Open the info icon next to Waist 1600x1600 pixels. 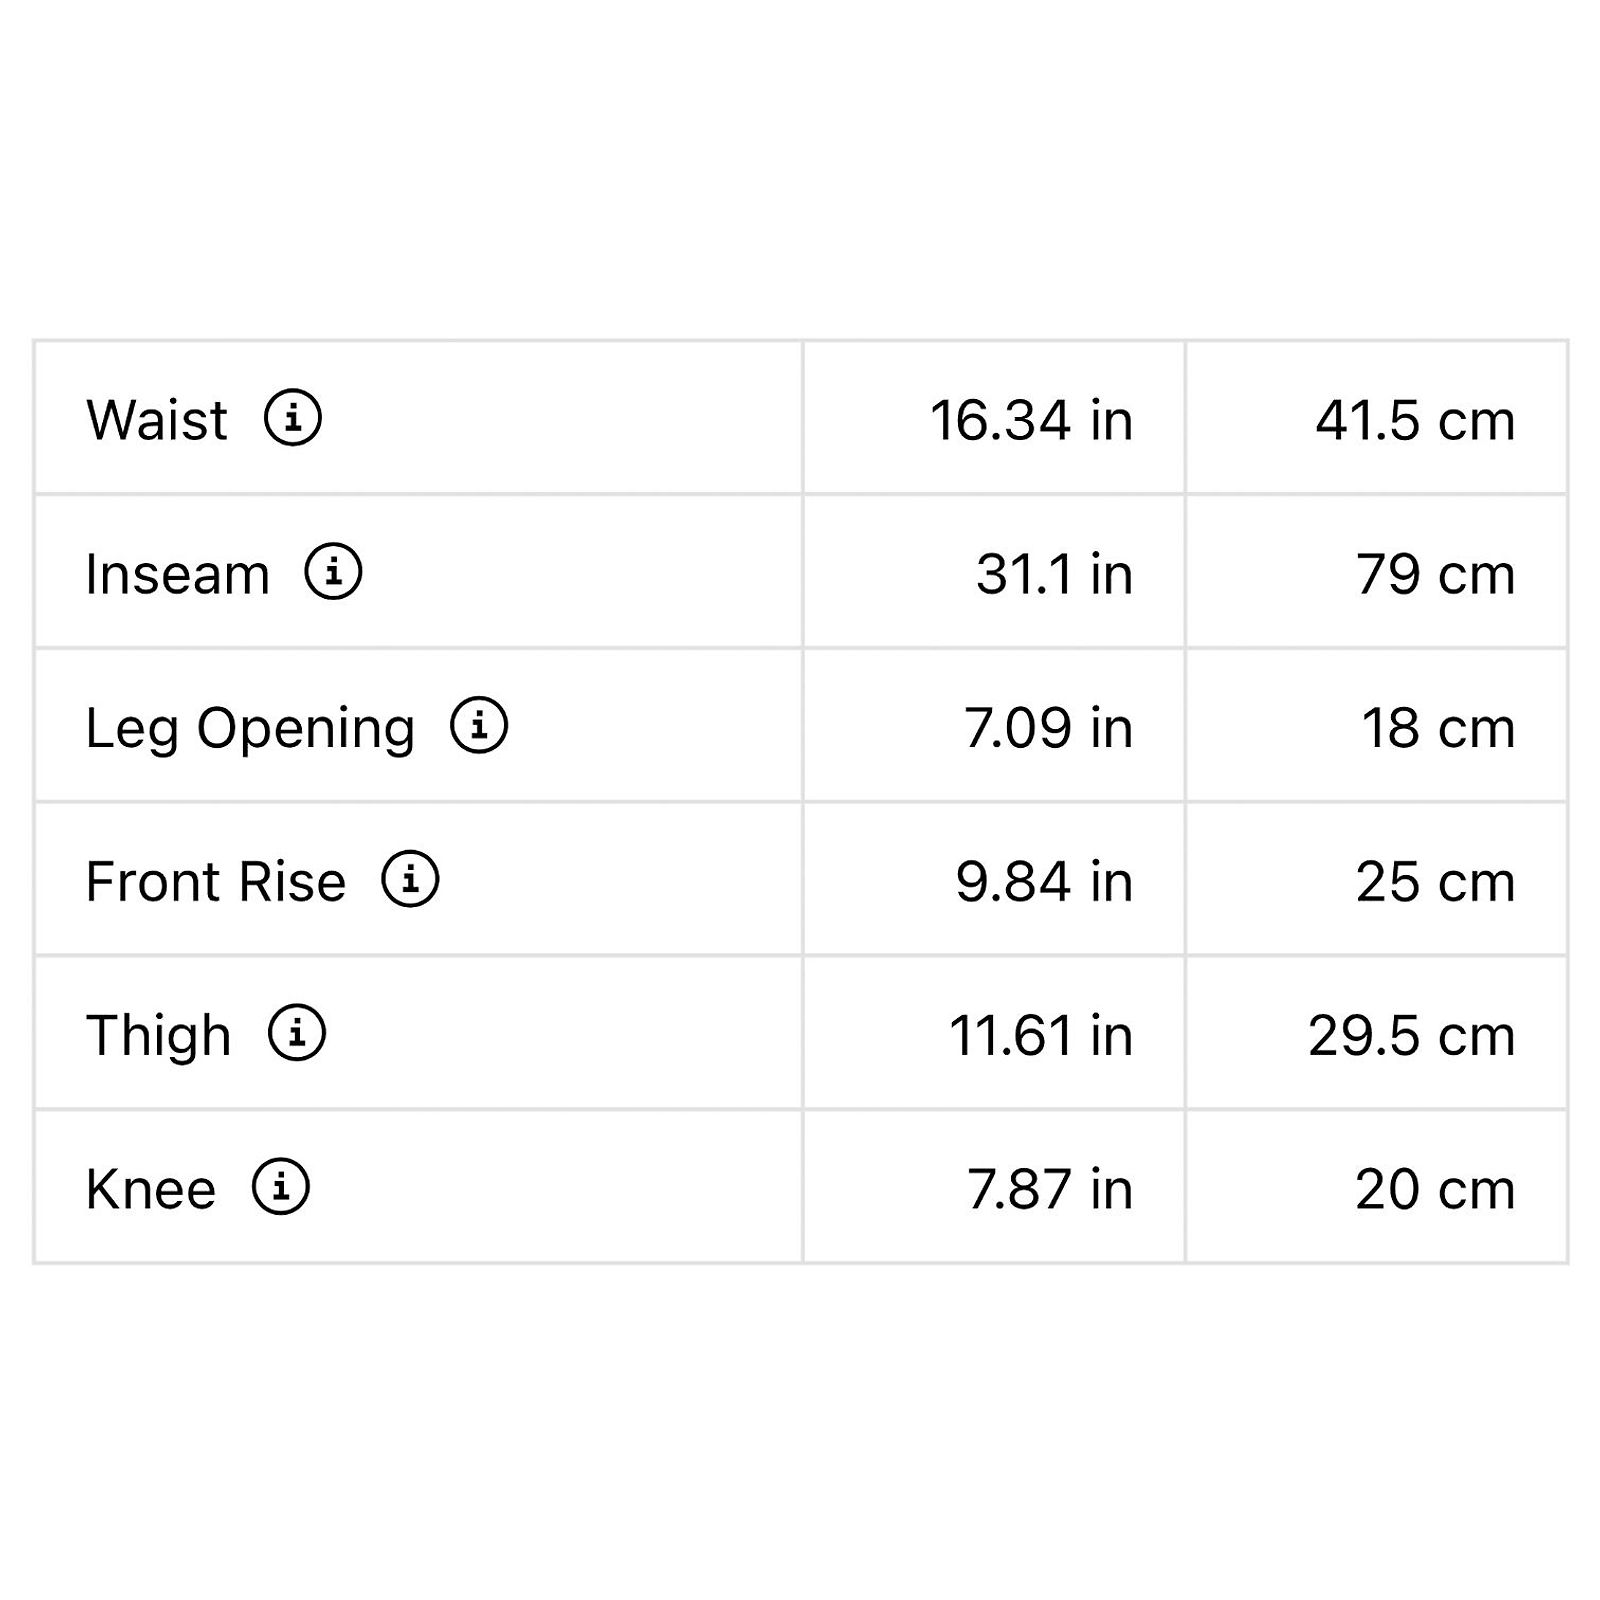pos(293,418)
